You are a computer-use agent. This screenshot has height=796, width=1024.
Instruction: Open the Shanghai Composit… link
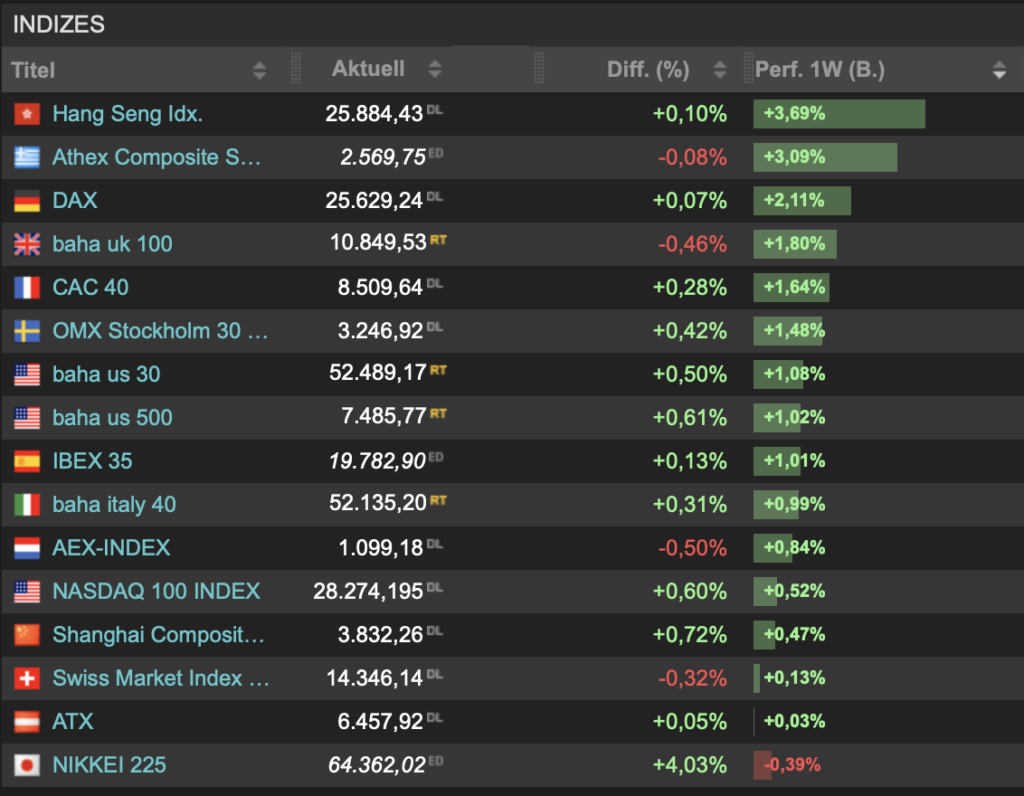(159, 635)
